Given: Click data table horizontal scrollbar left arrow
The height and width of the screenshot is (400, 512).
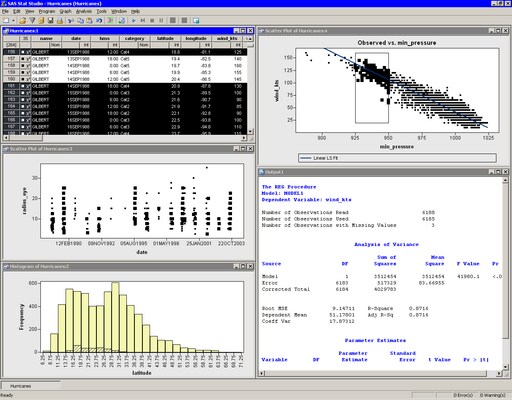Looking at the screenshot, I should pos(5,138).
